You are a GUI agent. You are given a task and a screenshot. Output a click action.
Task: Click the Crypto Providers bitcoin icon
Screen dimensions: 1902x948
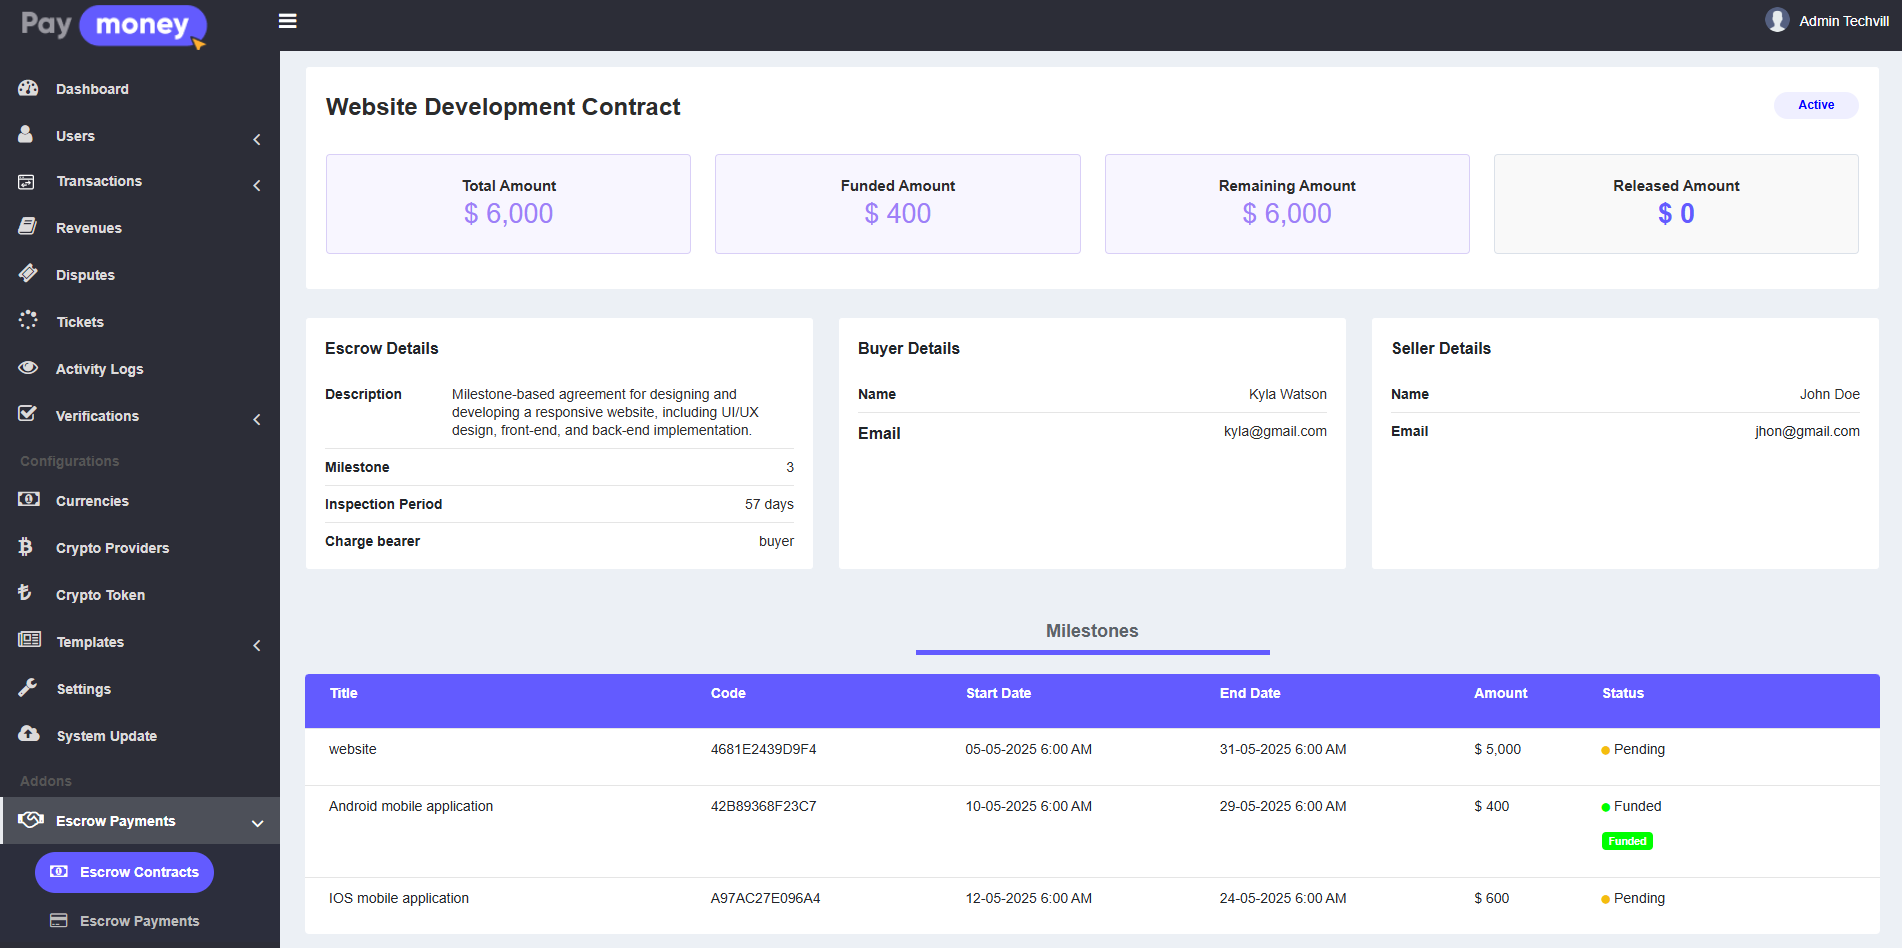26,547
